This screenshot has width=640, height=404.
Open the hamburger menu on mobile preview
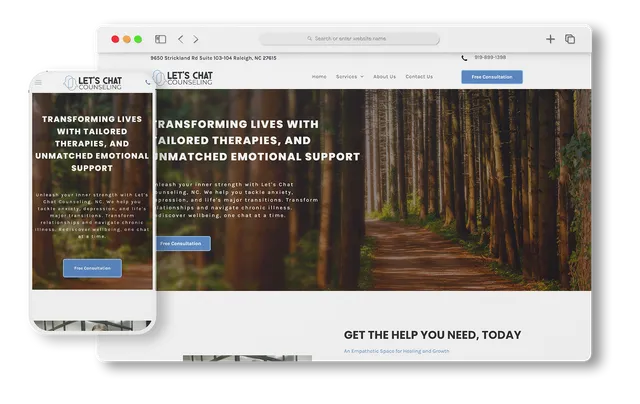coord(38,82)
